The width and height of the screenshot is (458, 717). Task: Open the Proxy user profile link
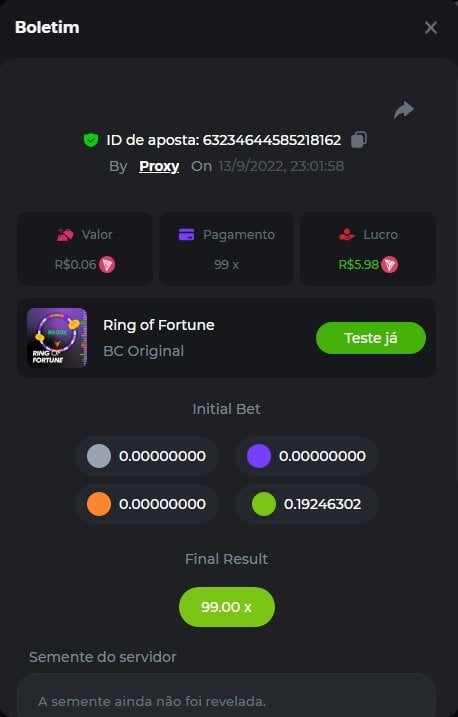(159, 166)
